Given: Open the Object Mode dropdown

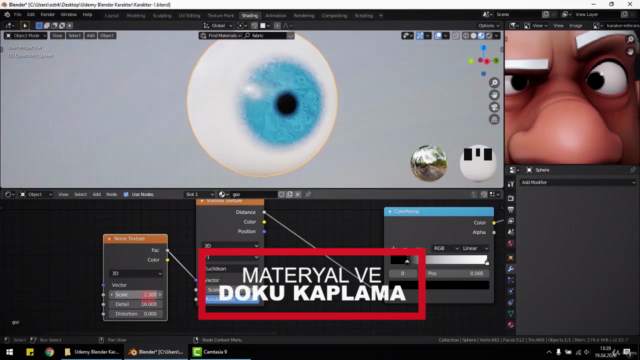Looking at the screenshot, I should point(26,36).
